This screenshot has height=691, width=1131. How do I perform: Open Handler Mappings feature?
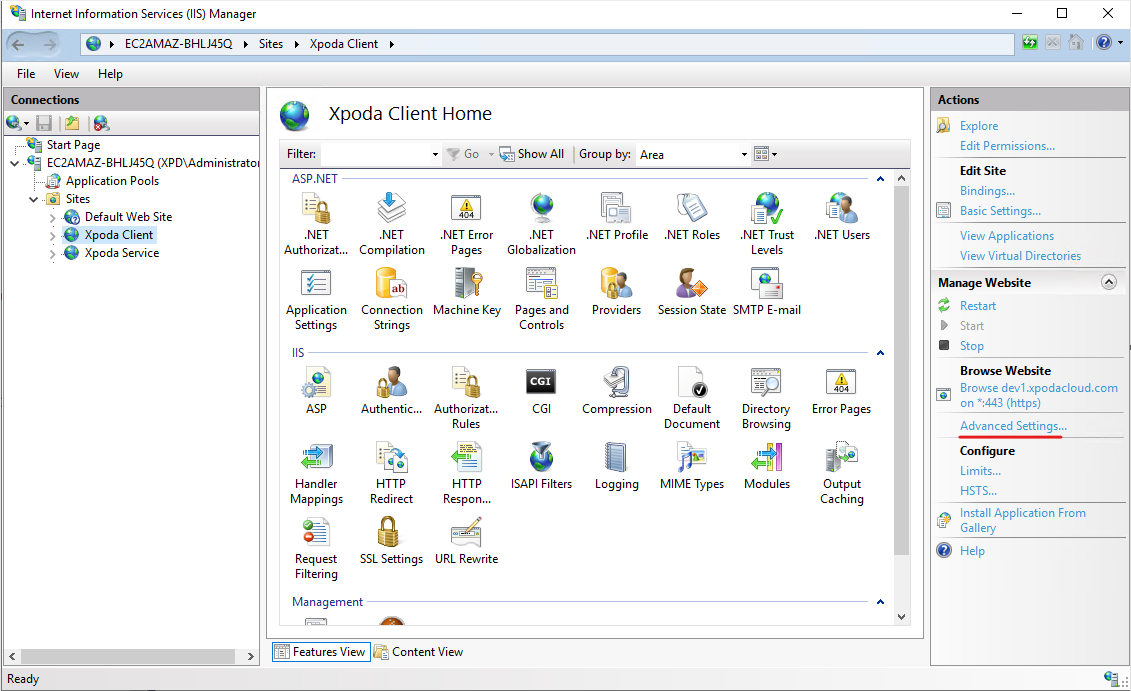(316, 473)
